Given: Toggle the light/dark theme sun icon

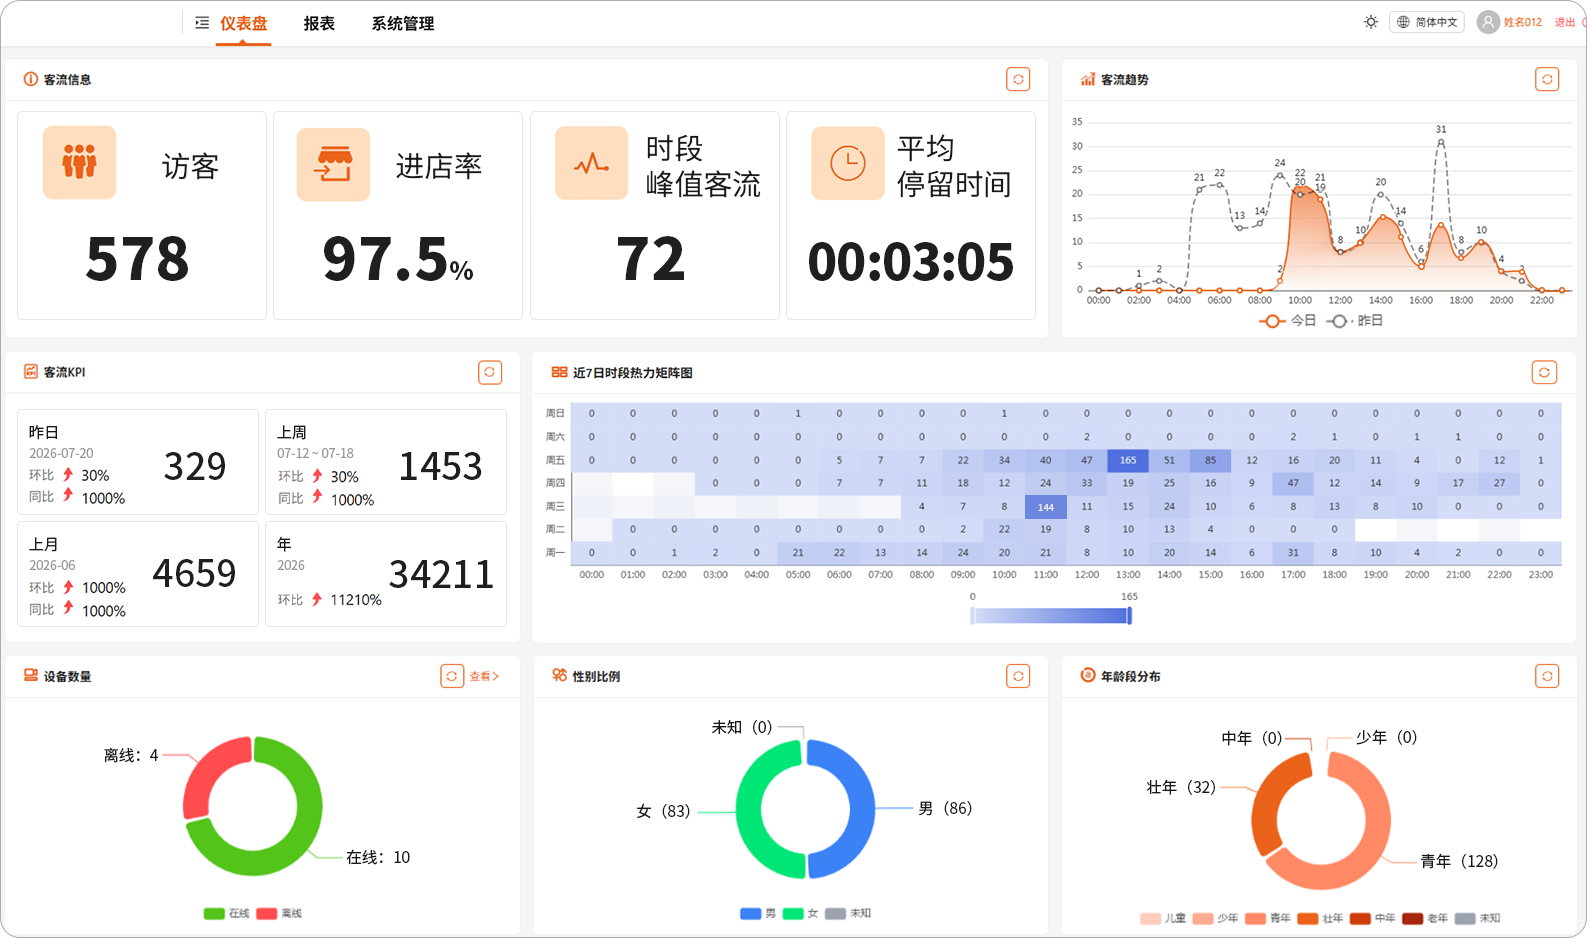Looking at the screenshot, I should [x=1371, y=22].
